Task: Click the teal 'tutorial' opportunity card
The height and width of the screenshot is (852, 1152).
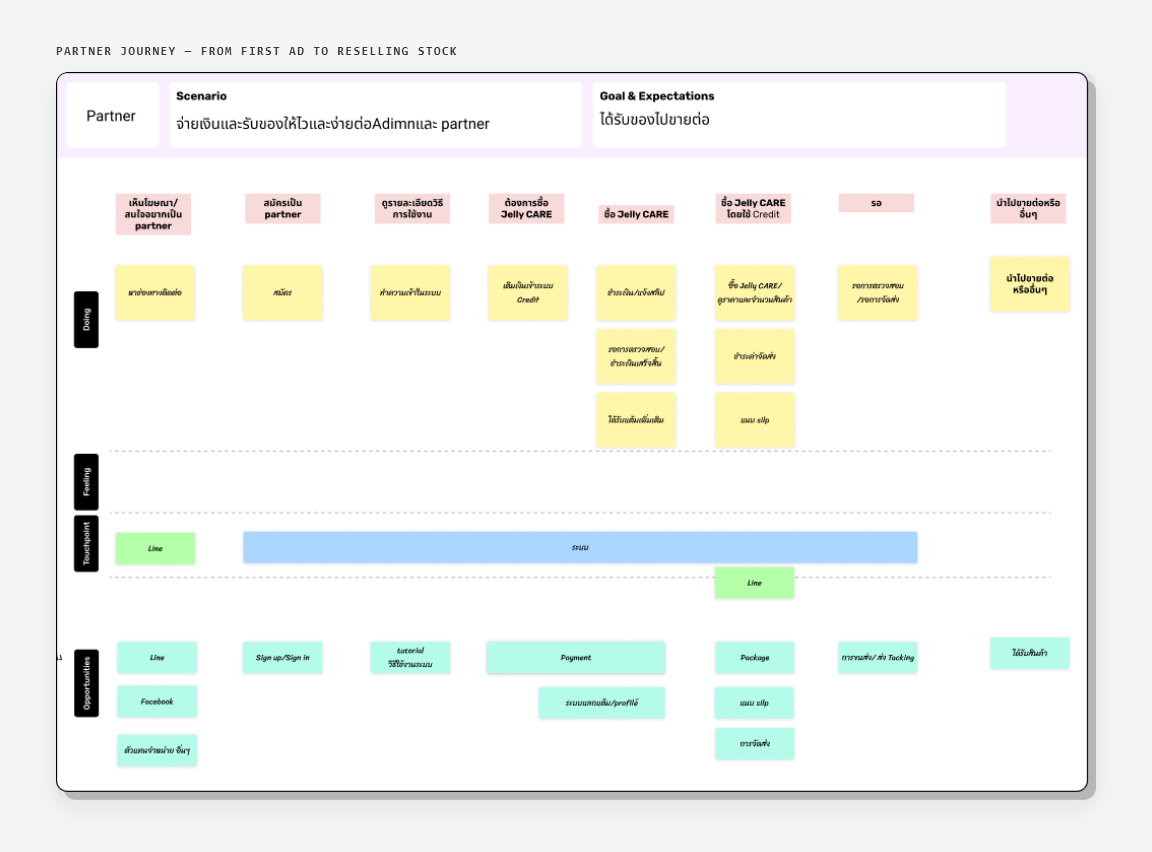Action: 411,657
